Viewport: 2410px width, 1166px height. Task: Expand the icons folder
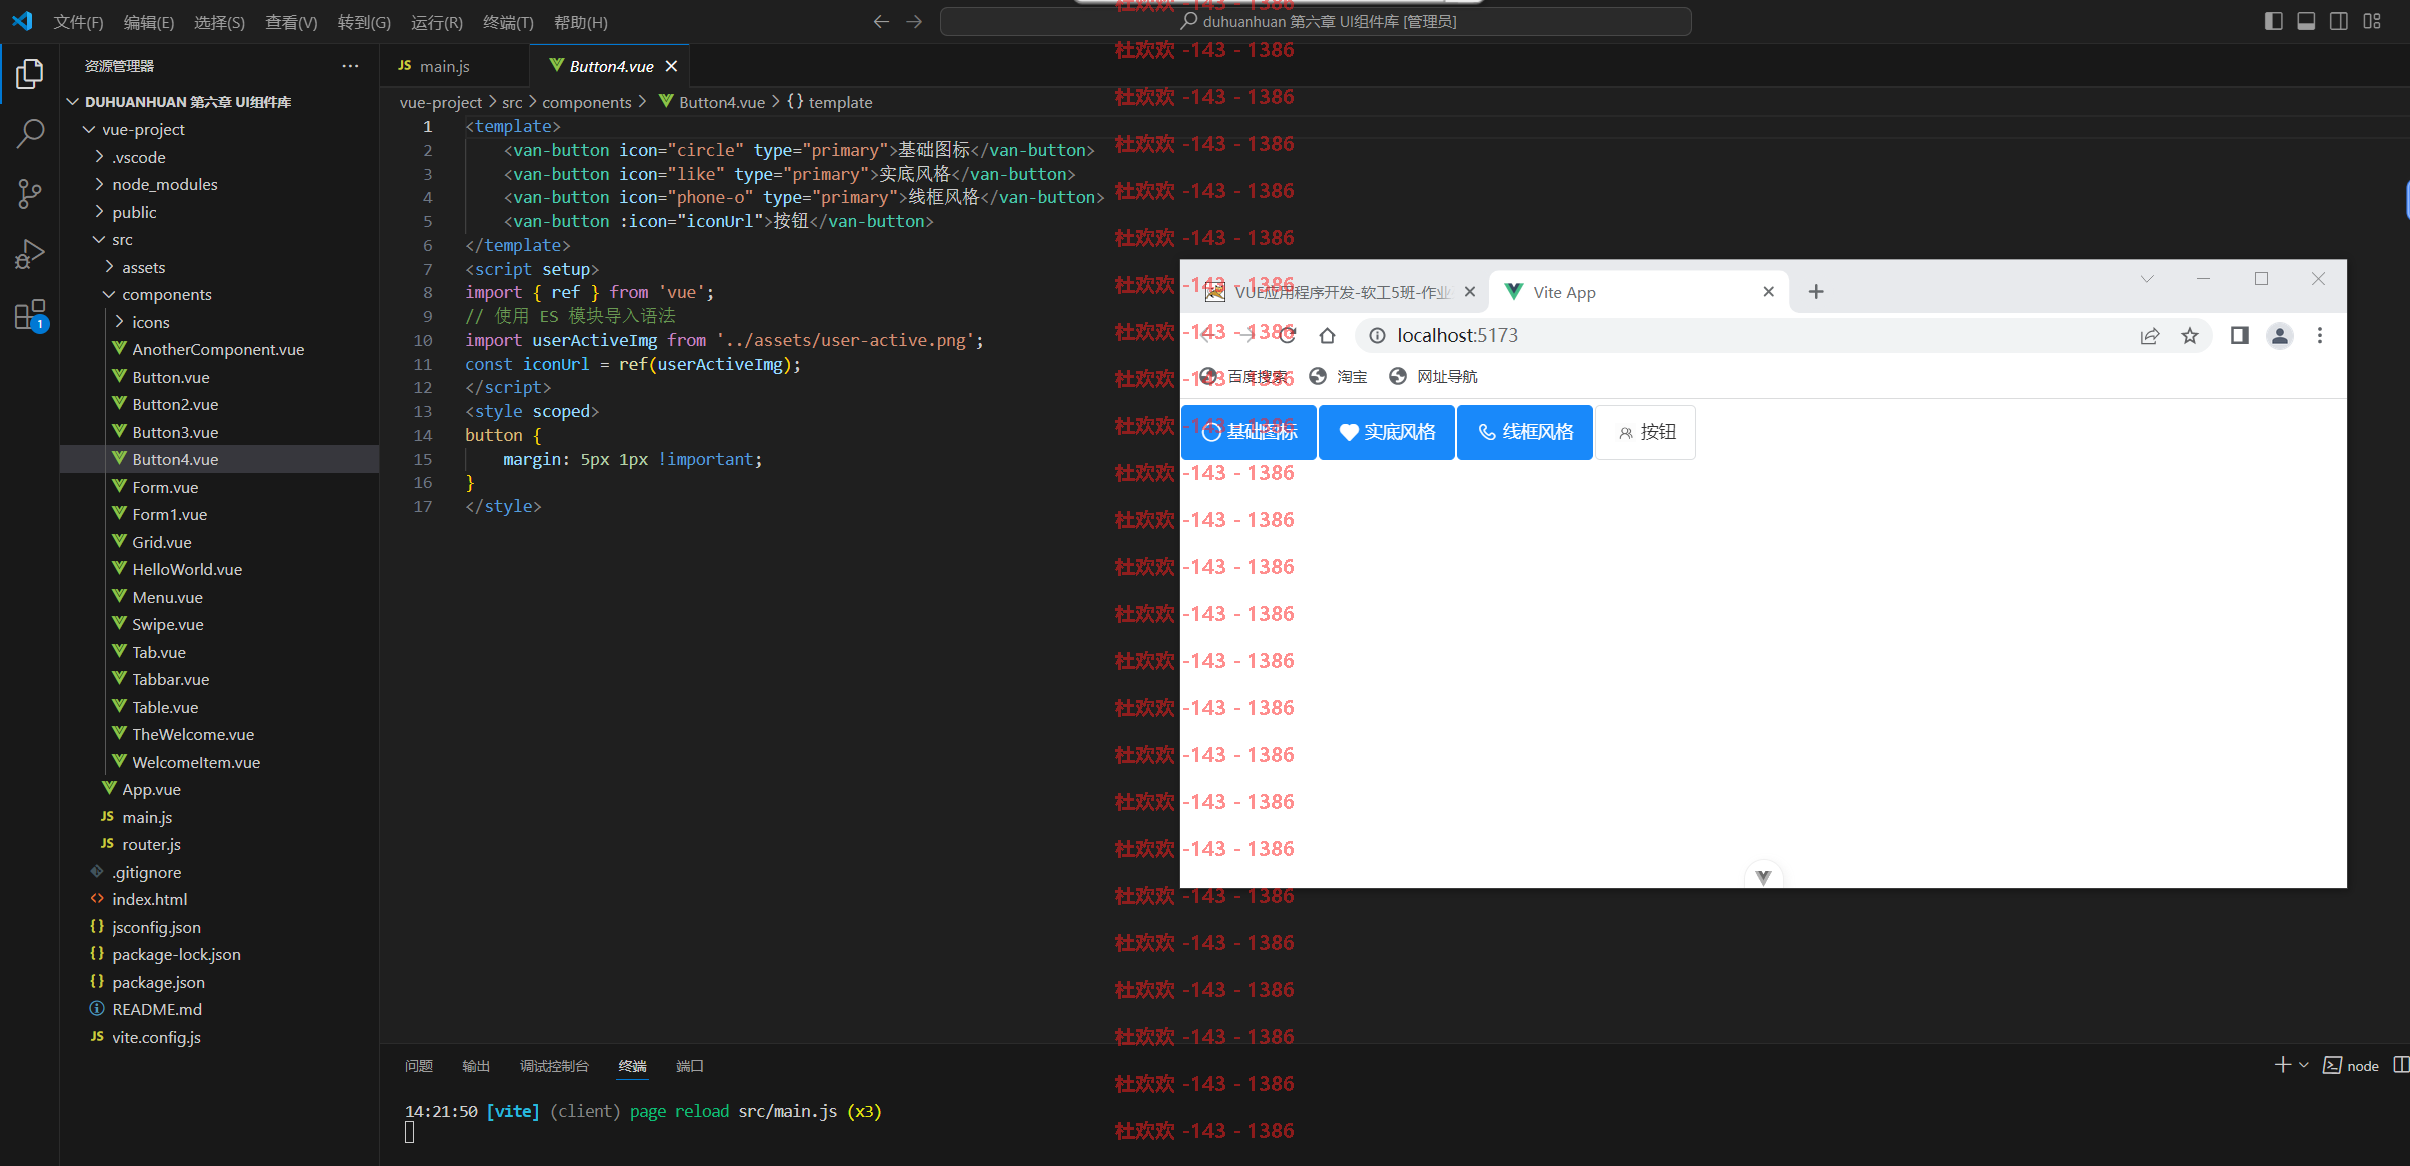pos(119,322)
